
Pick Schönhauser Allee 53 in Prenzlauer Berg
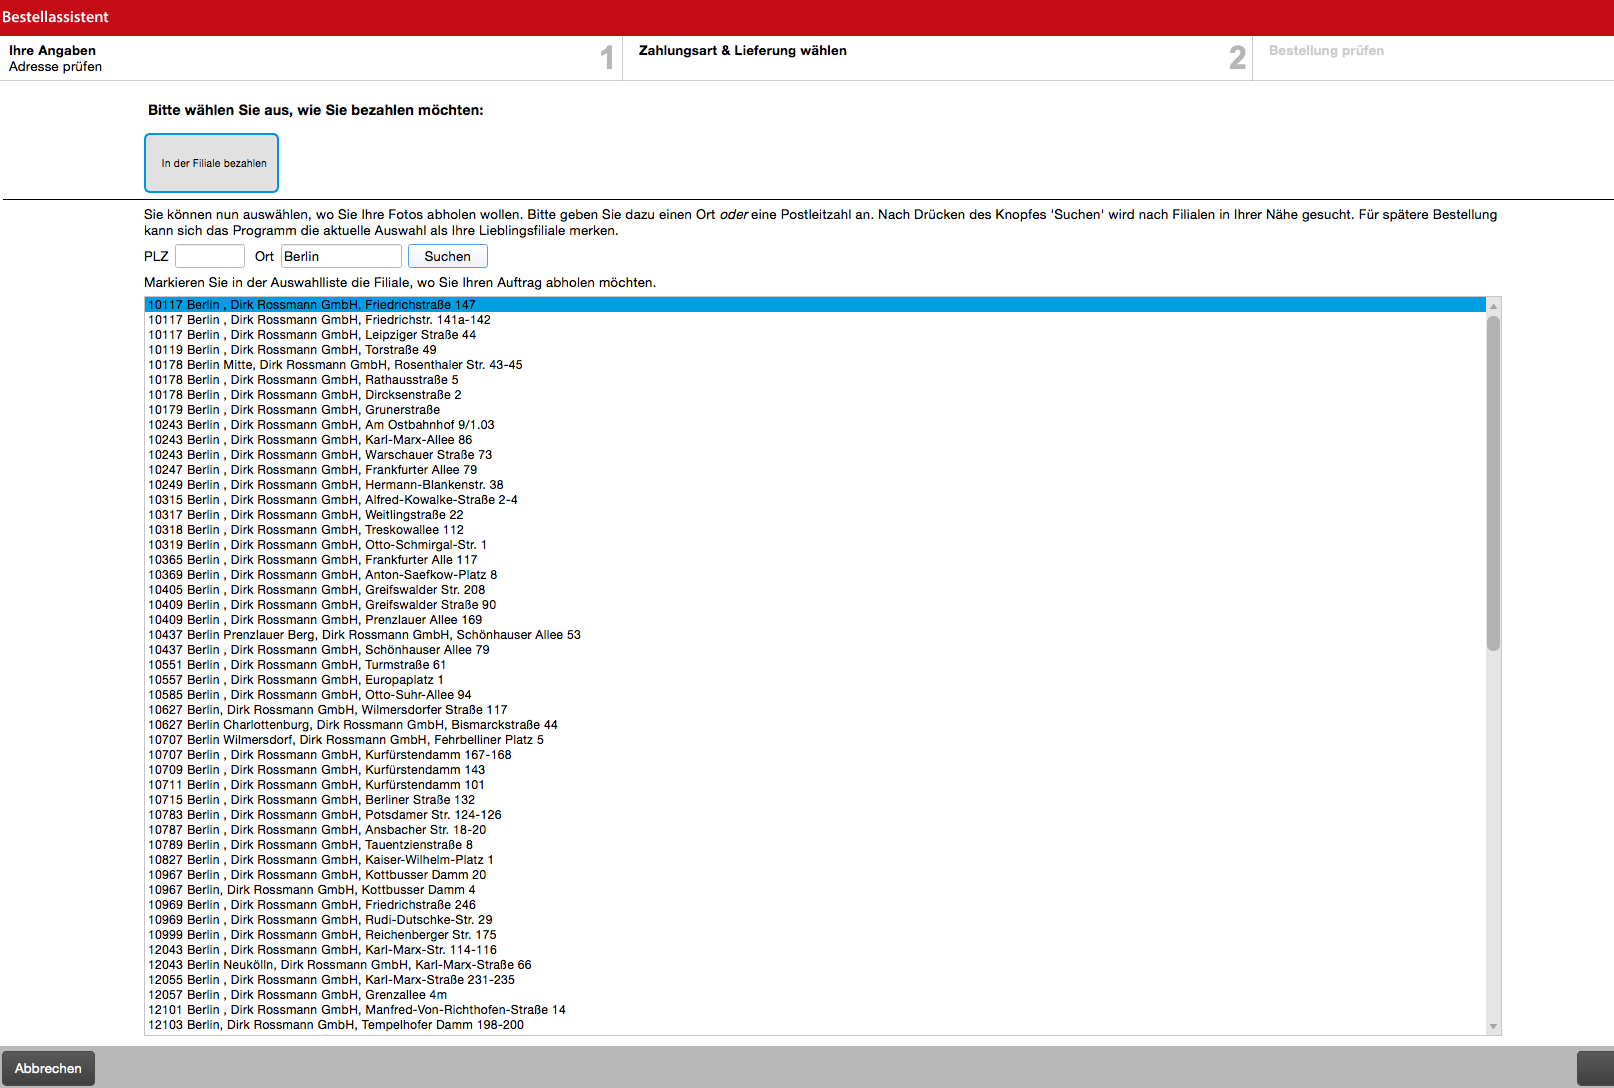(815, 635)
